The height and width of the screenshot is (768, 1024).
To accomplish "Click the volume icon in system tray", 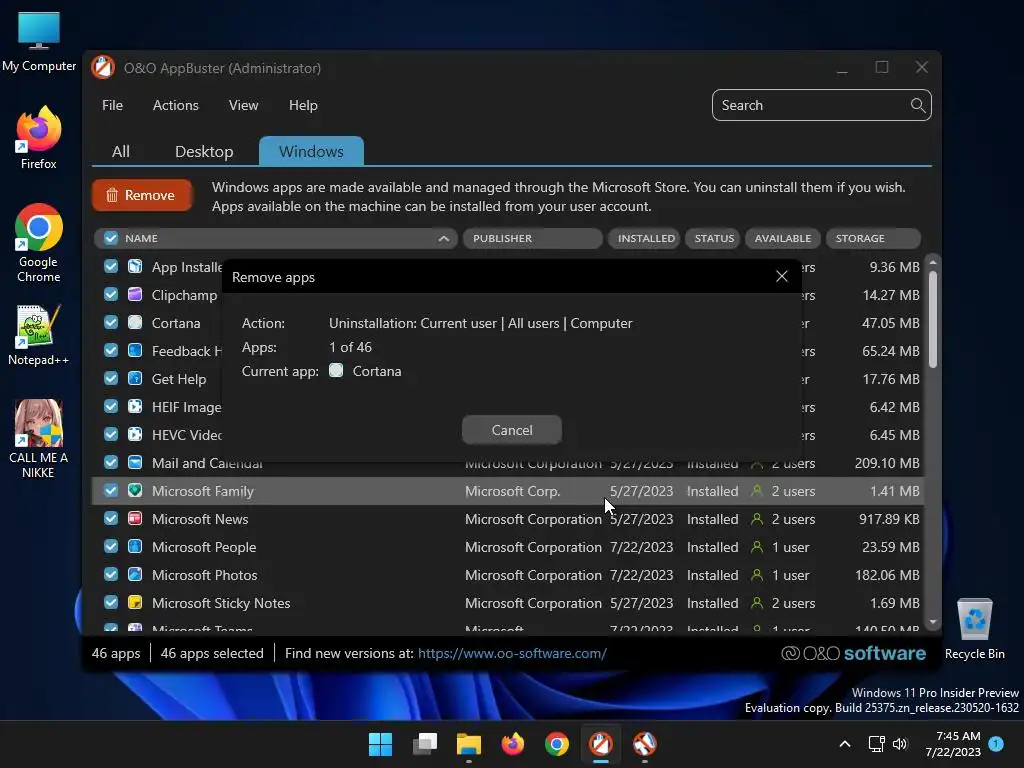I will coord(900,744).
